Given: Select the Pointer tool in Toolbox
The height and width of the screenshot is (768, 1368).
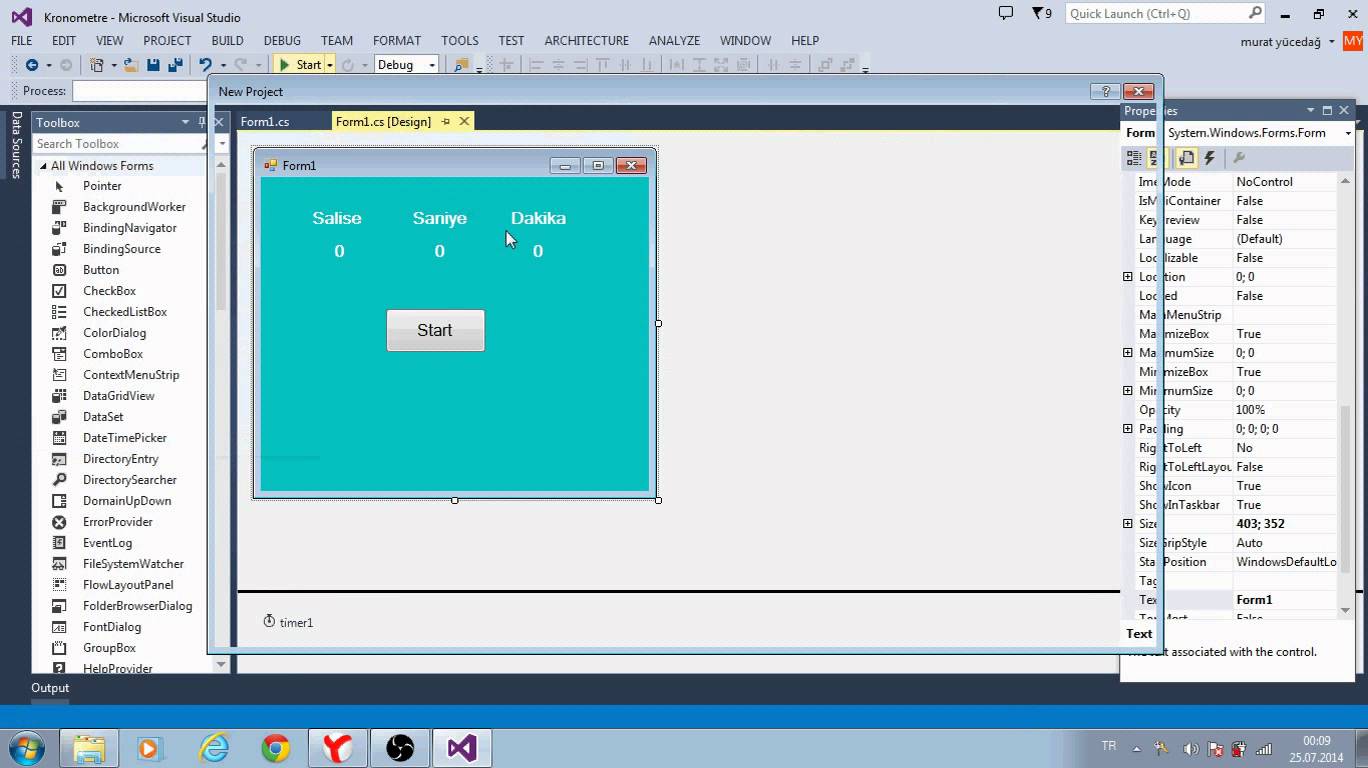Looking at the screenshot, I should coord(102,186).
